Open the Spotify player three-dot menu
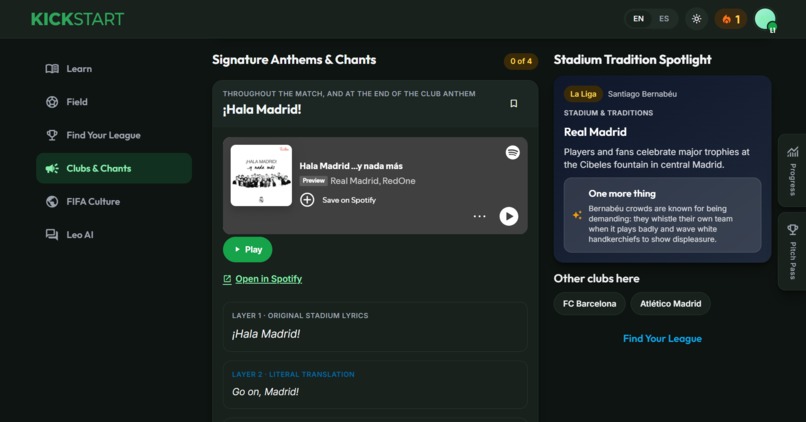The image size is (806, 422). [479, 216]
